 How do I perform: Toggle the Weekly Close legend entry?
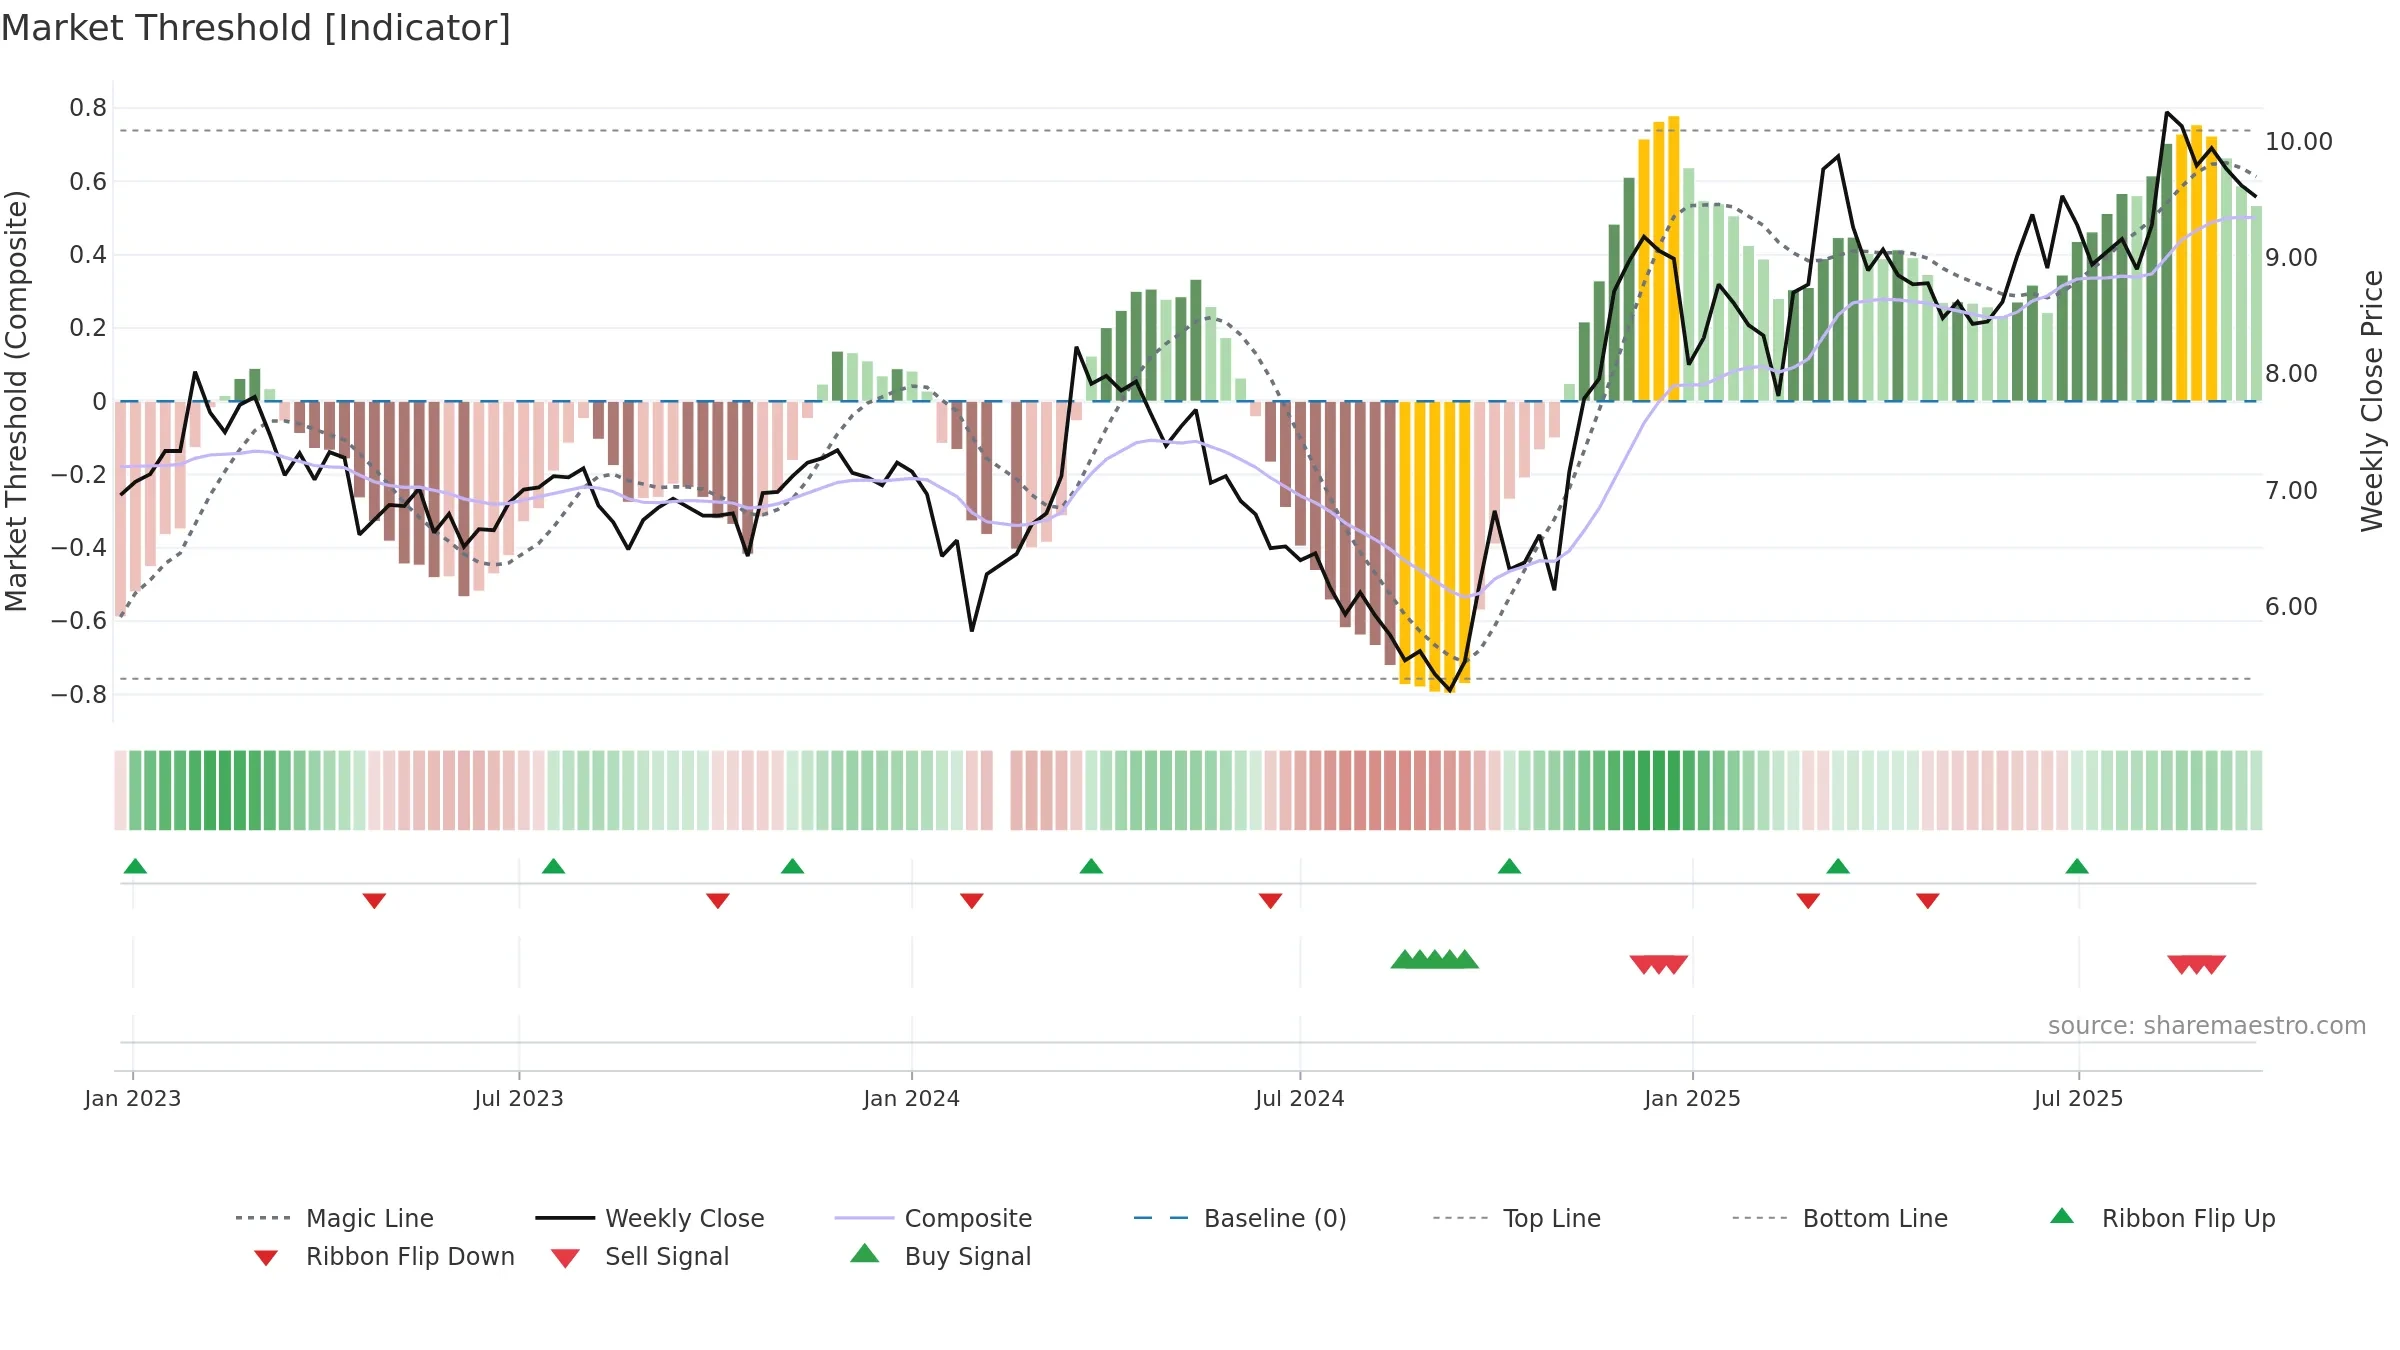pos(650,1218)
